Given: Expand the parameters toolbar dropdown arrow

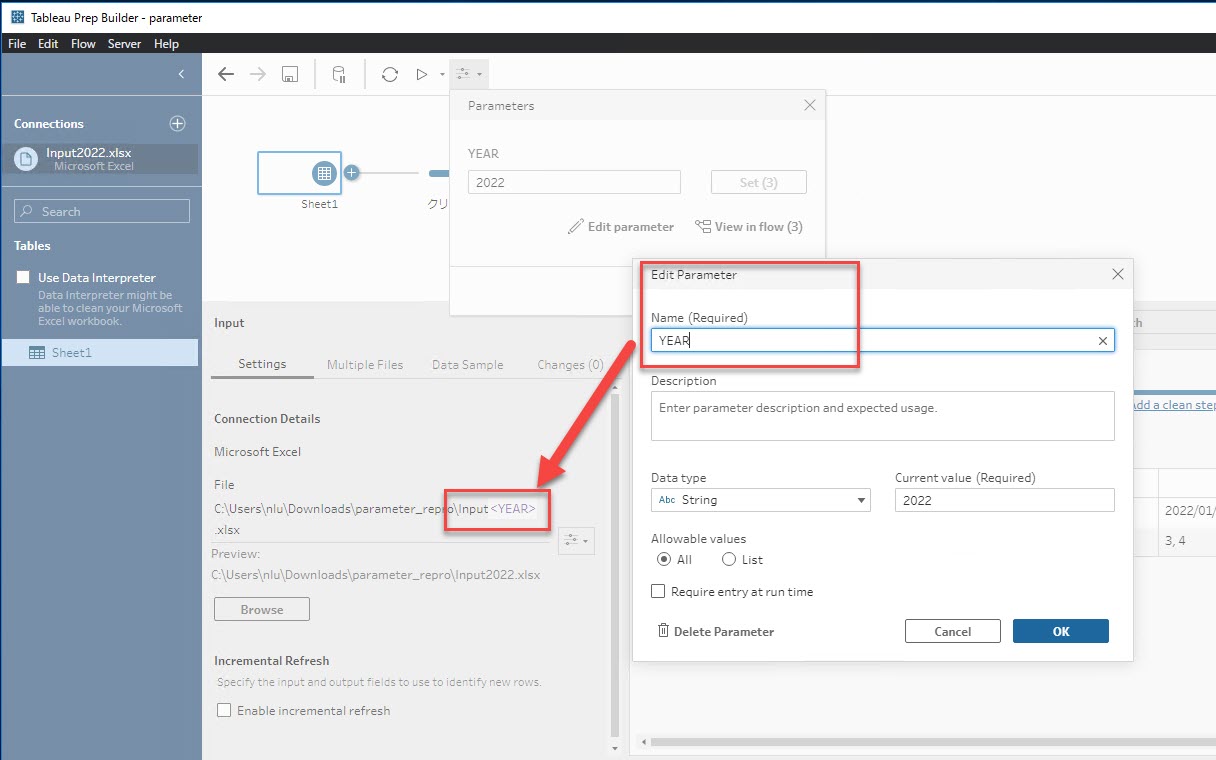Looking at the screenshot, I should tap(480, 75).
